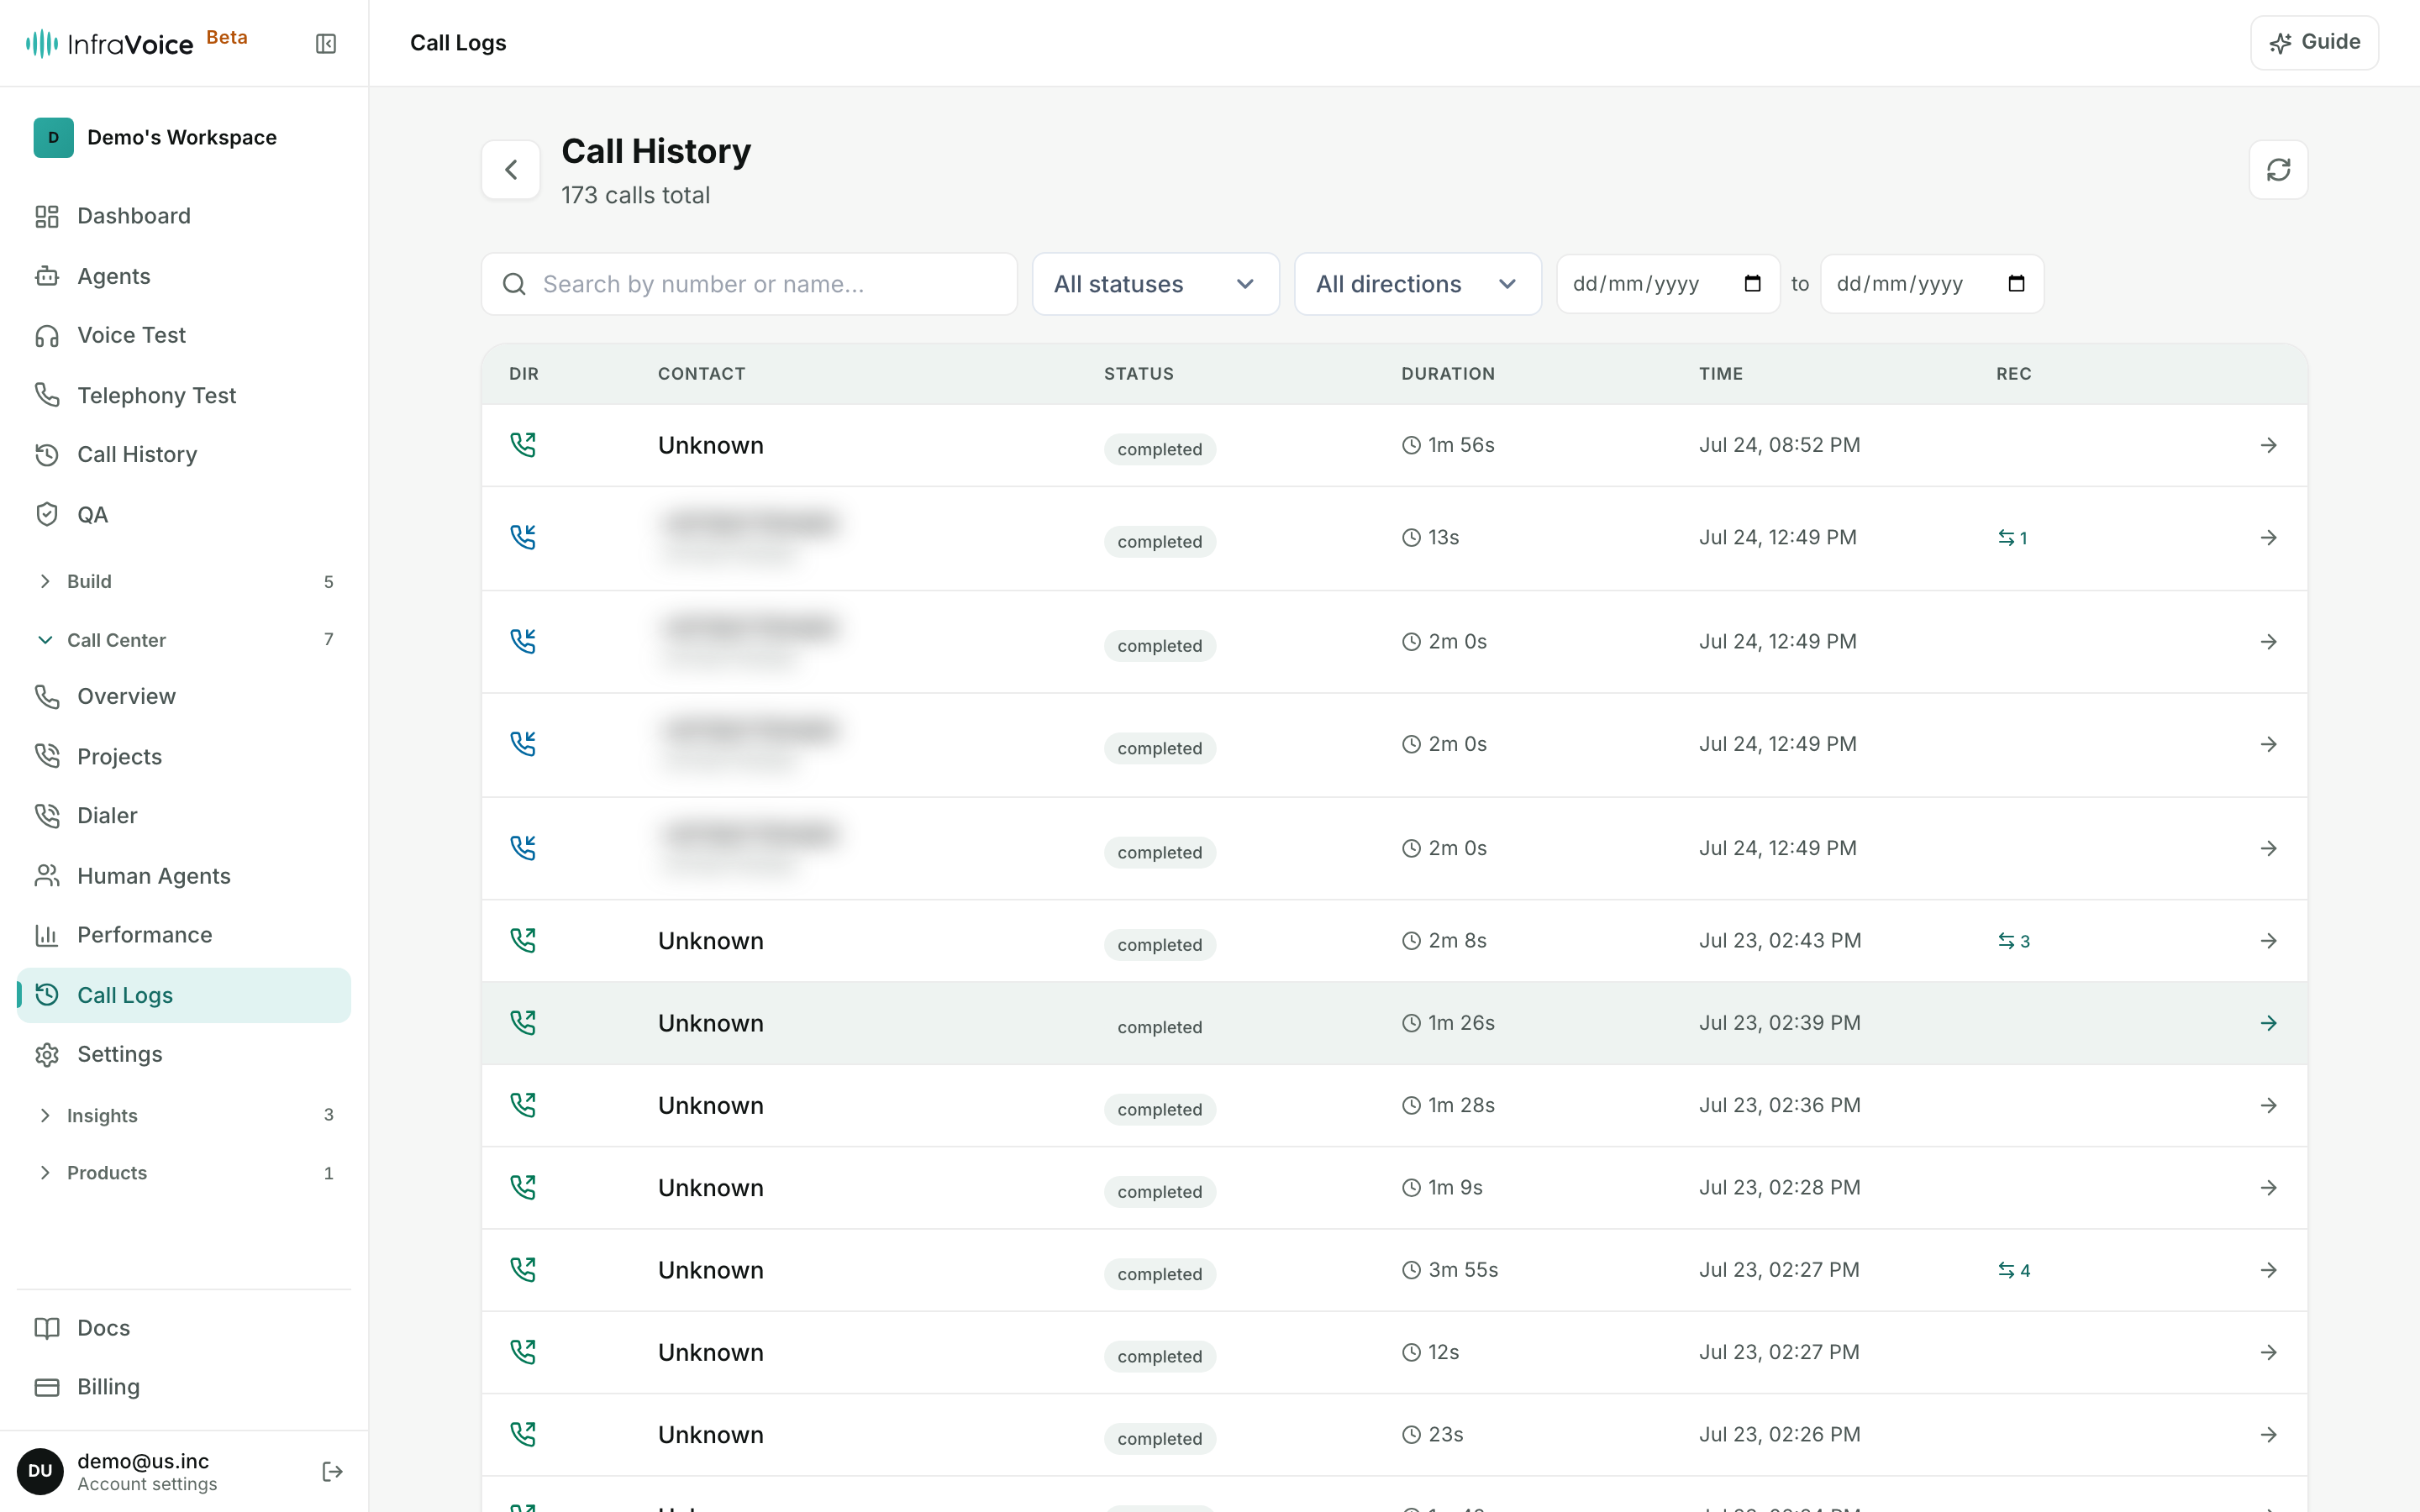Open the end date calendar picker icon
The width and height of the screenshot is (2420, 1512).
pos(2016,284)
